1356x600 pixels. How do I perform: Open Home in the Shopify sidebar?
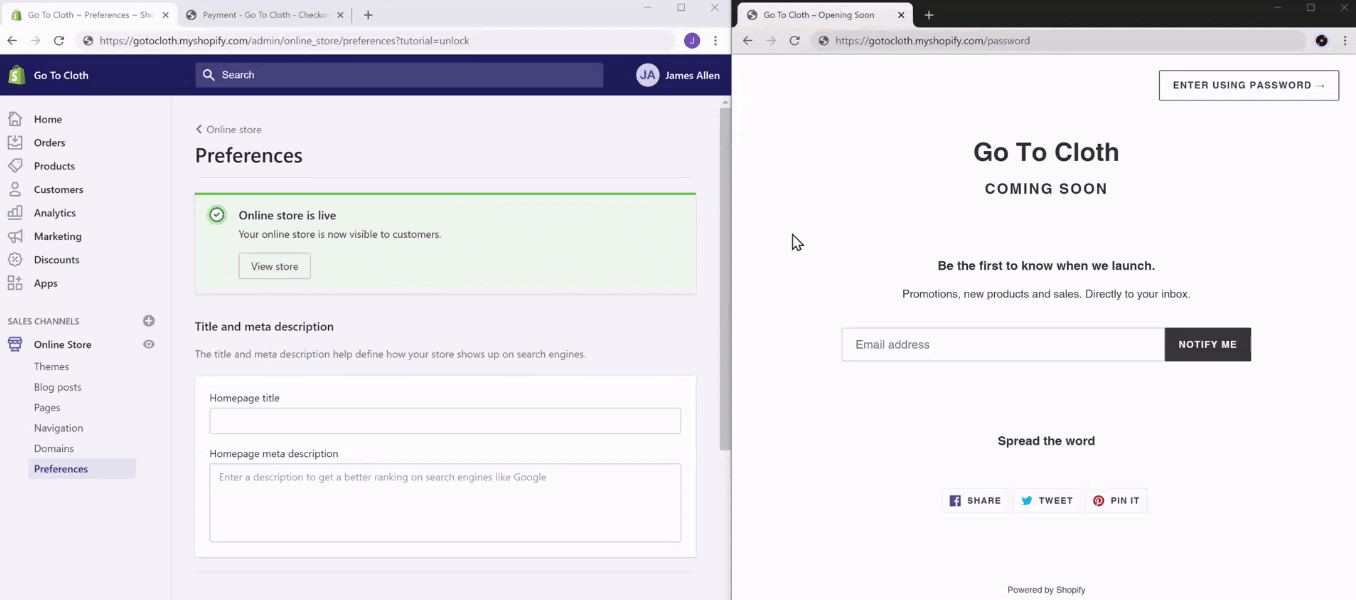[x=48, y=119]
